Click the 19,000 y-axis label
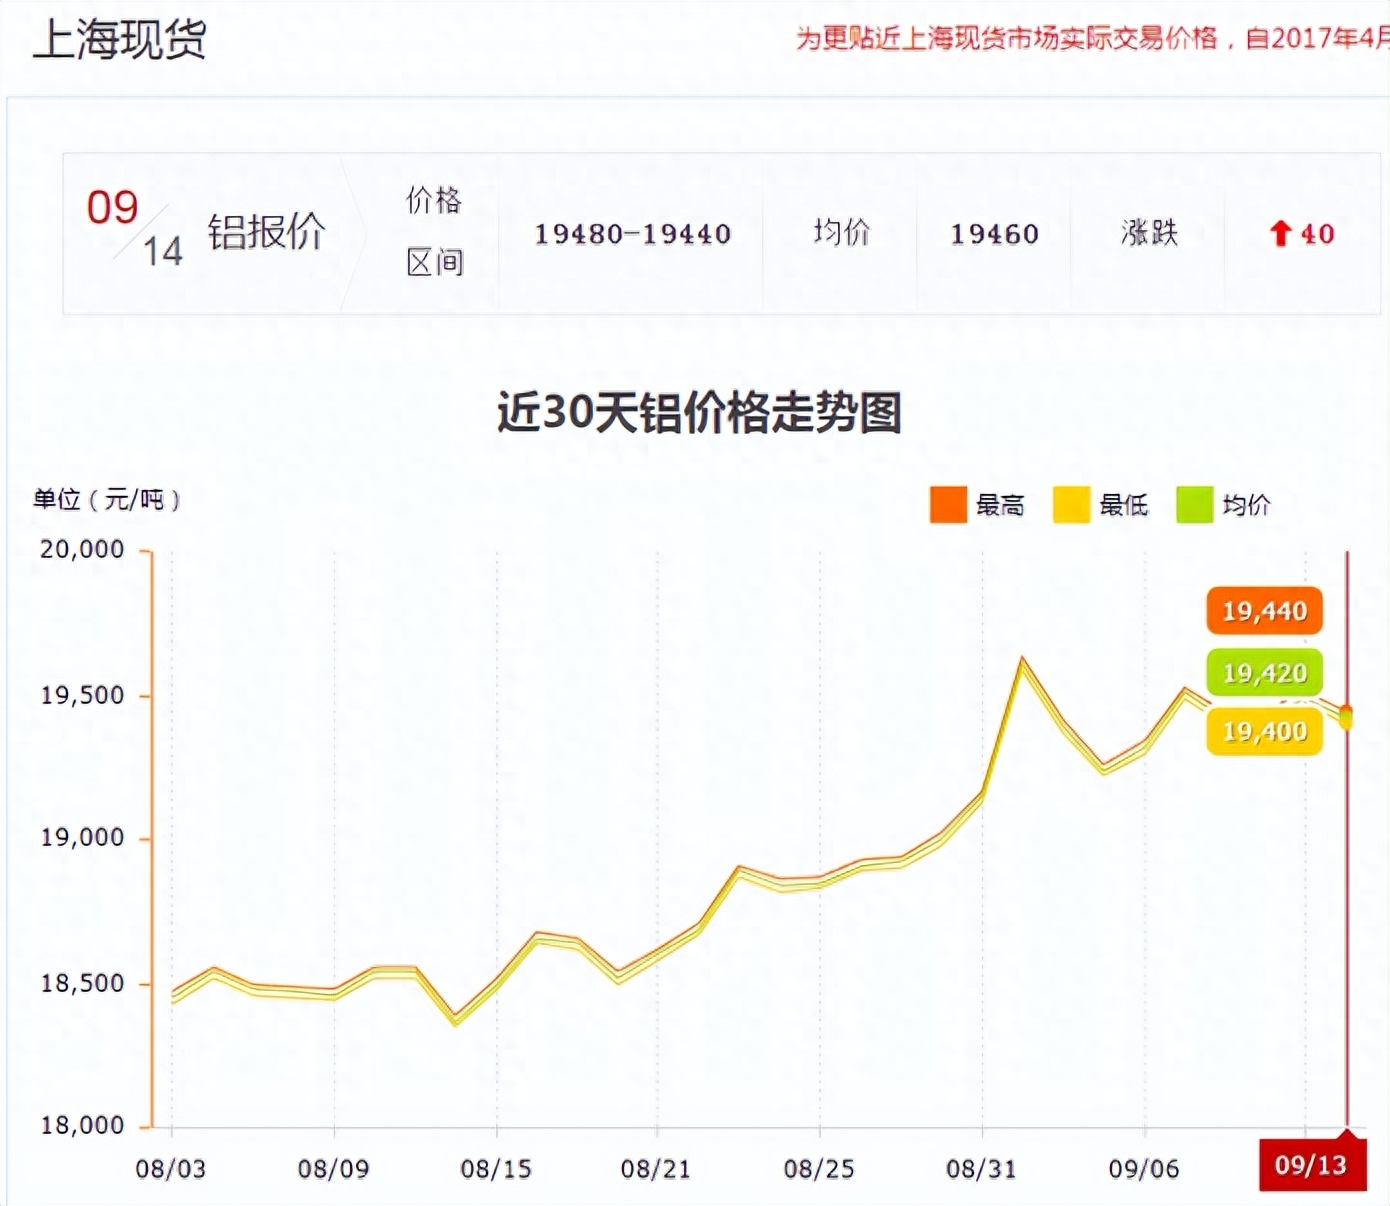Image resolution: width=1390 pixels, height=1206 pixels. (83, 838)
